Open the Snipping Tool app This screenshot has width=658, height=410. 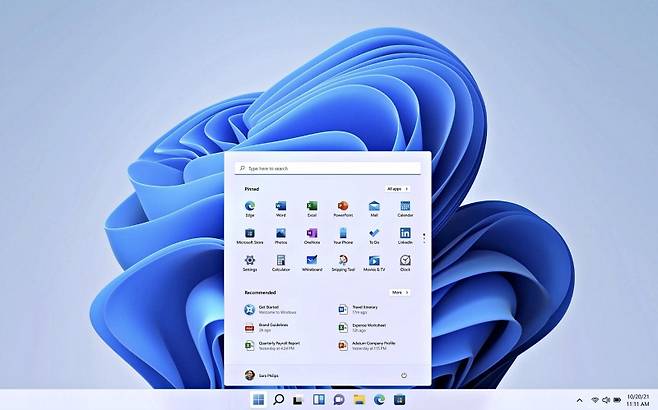click(343, 261)
